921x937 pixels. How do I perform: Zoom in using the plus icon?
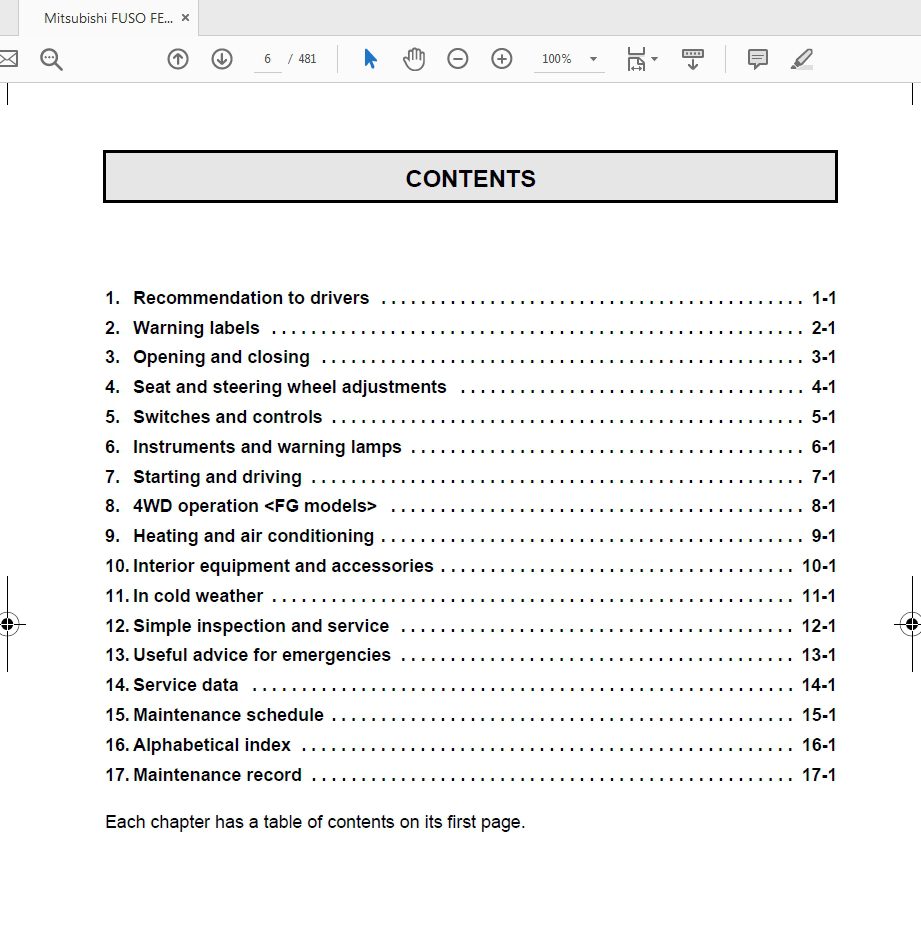pos(501,59)
